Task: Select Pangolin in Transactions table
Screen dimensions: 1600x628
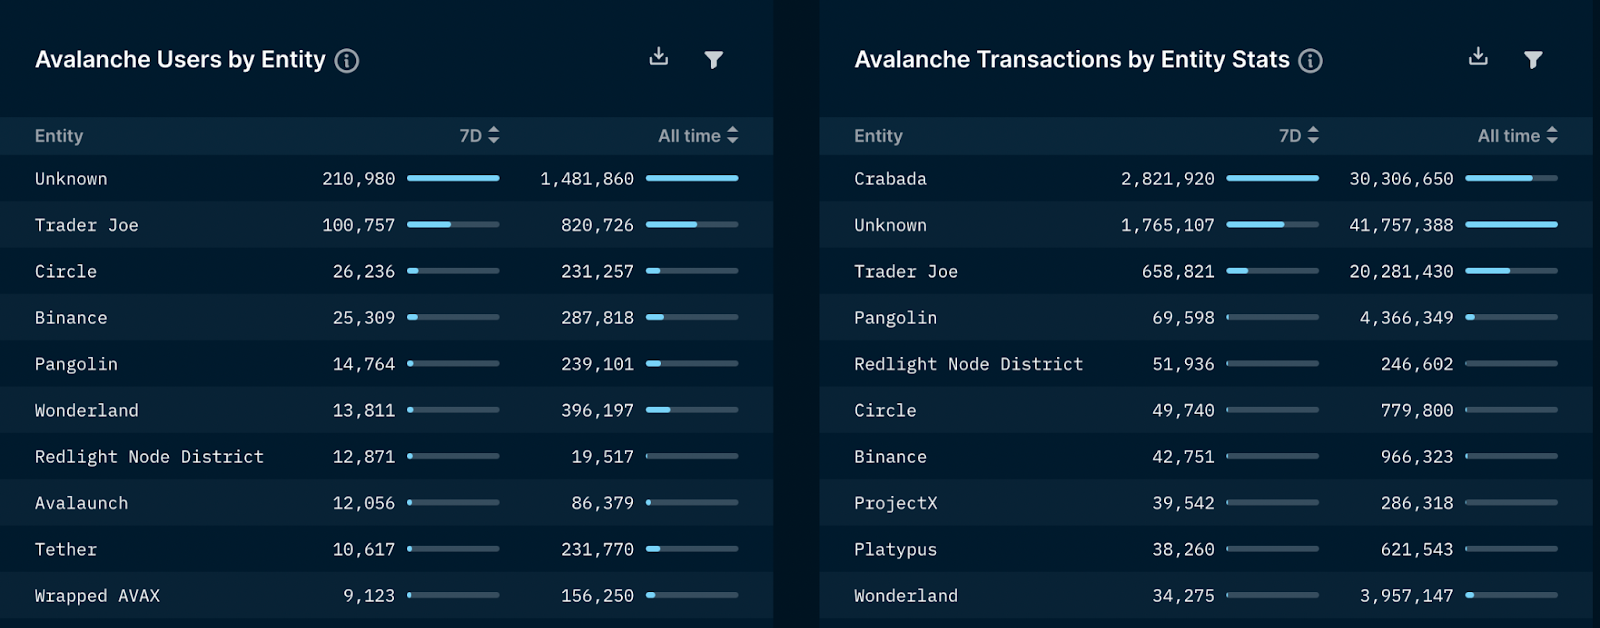Action: coord(895,318)
